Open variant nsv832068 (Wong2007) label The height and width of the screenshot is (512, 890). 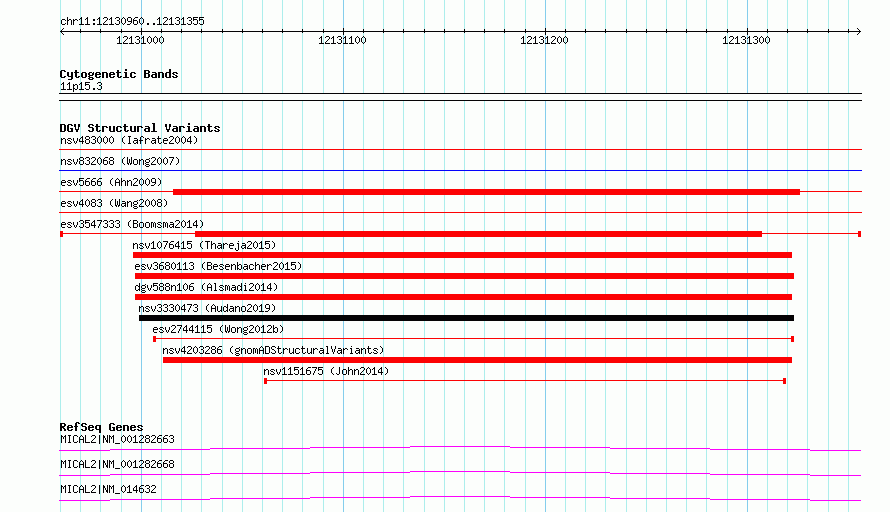tap(120, 161)
